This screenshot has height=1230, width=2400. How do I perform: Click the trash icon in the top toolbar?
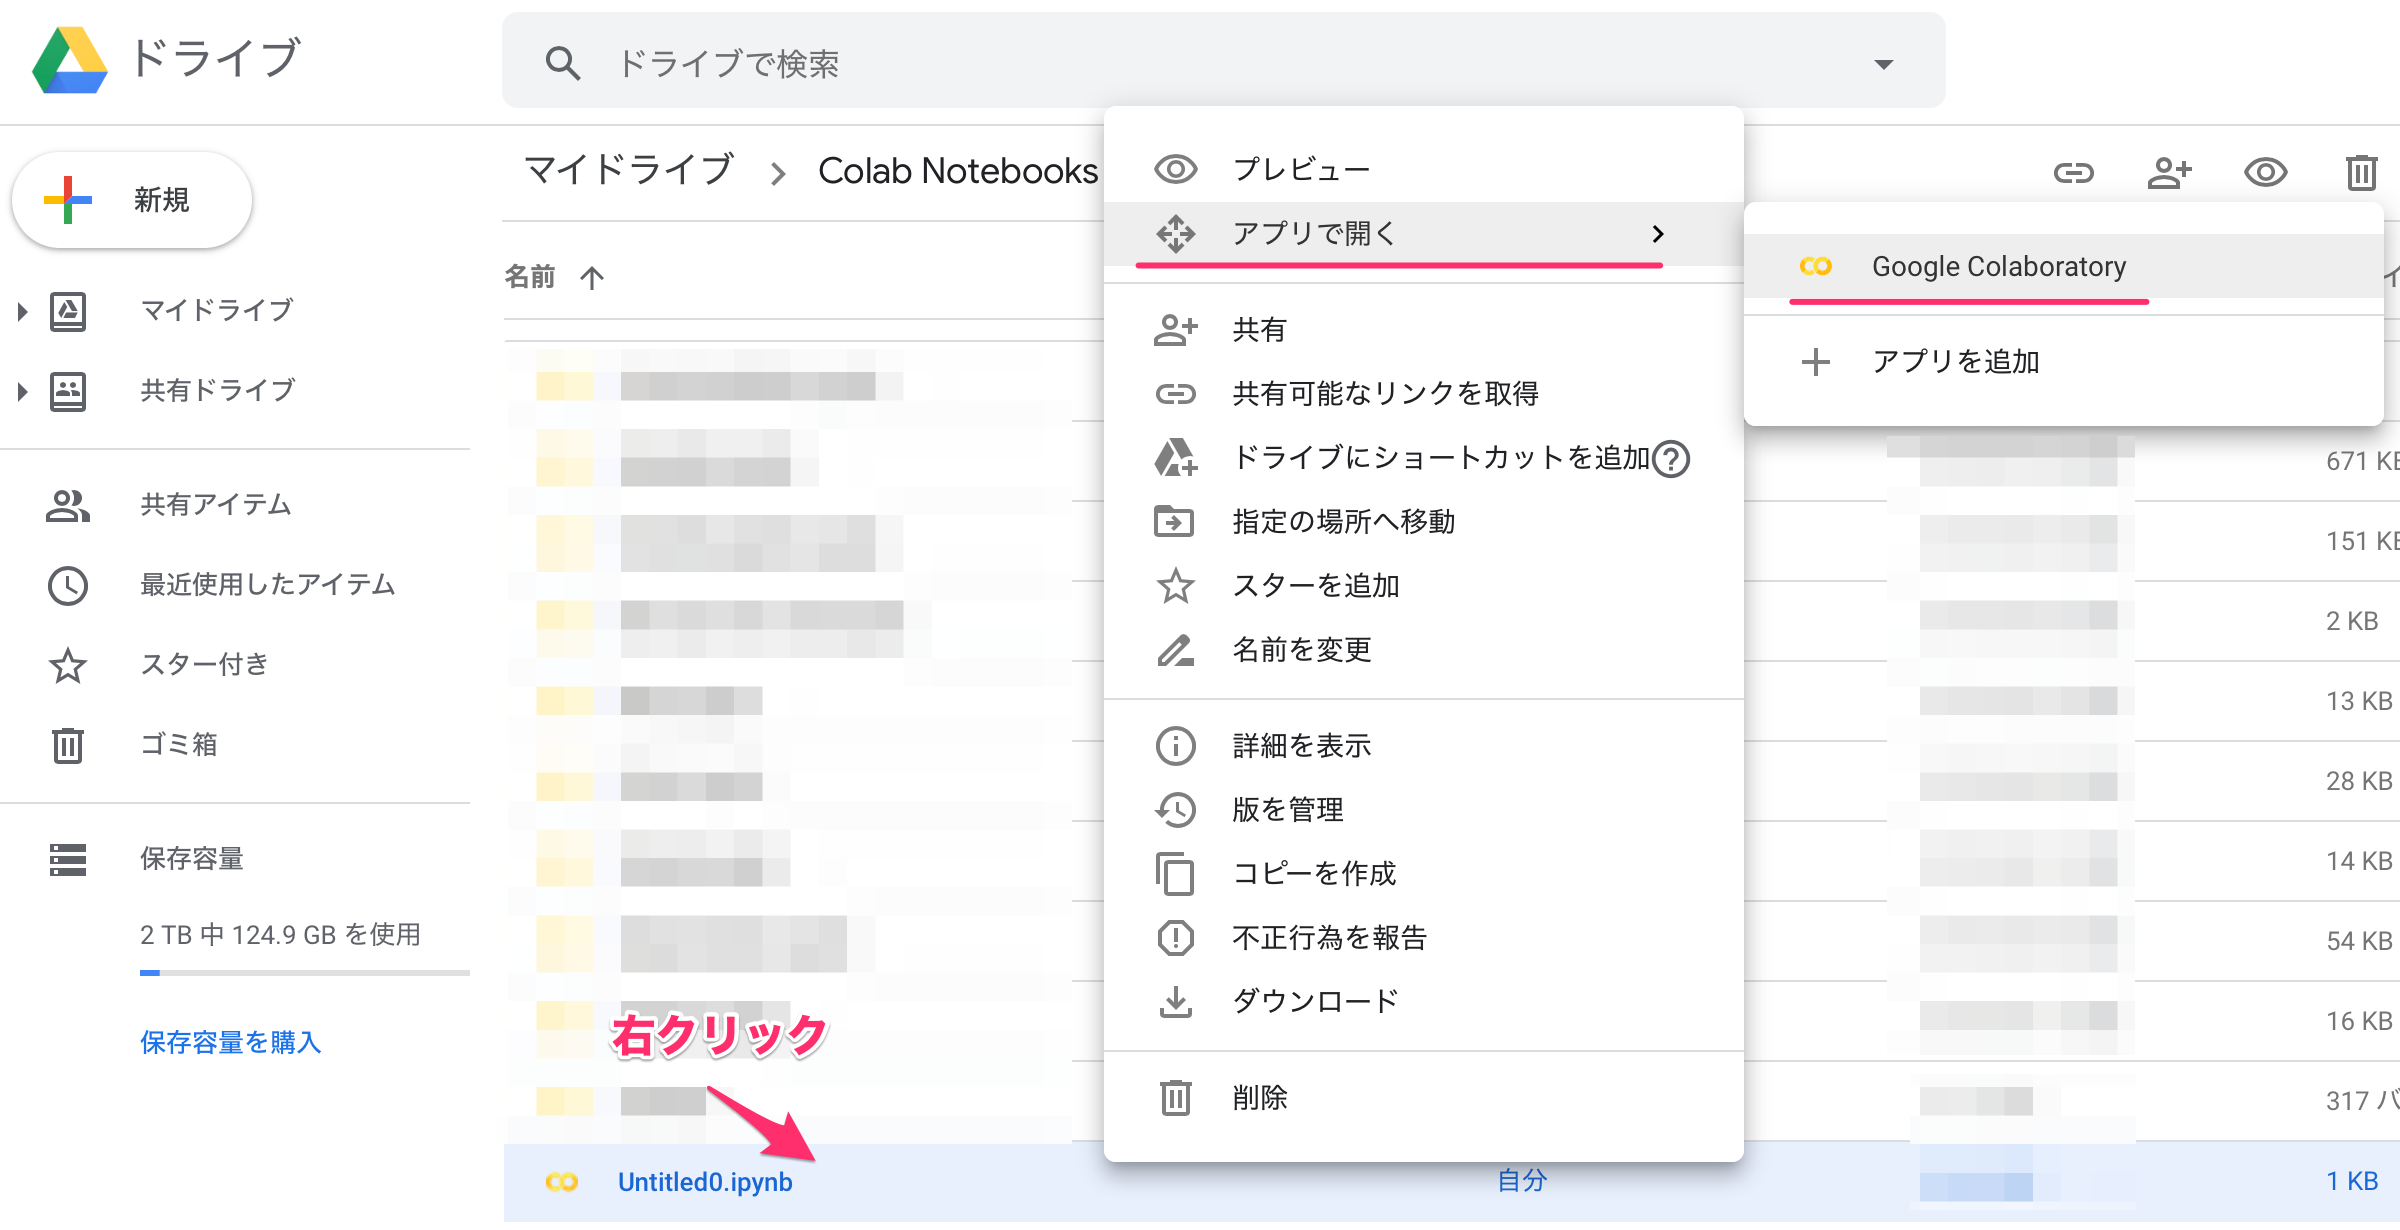pos(2361,172)
